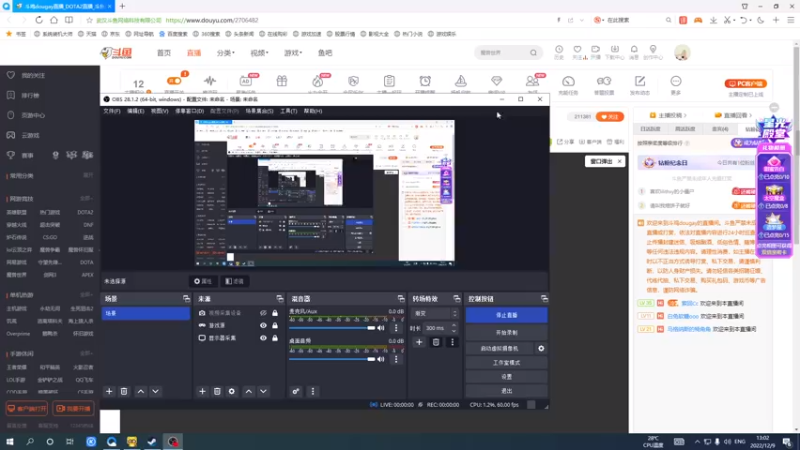Expand the 游戏 dropdown in Douyu nav
This screenshot has width=800, height=450.
click(x=293, y=53)
